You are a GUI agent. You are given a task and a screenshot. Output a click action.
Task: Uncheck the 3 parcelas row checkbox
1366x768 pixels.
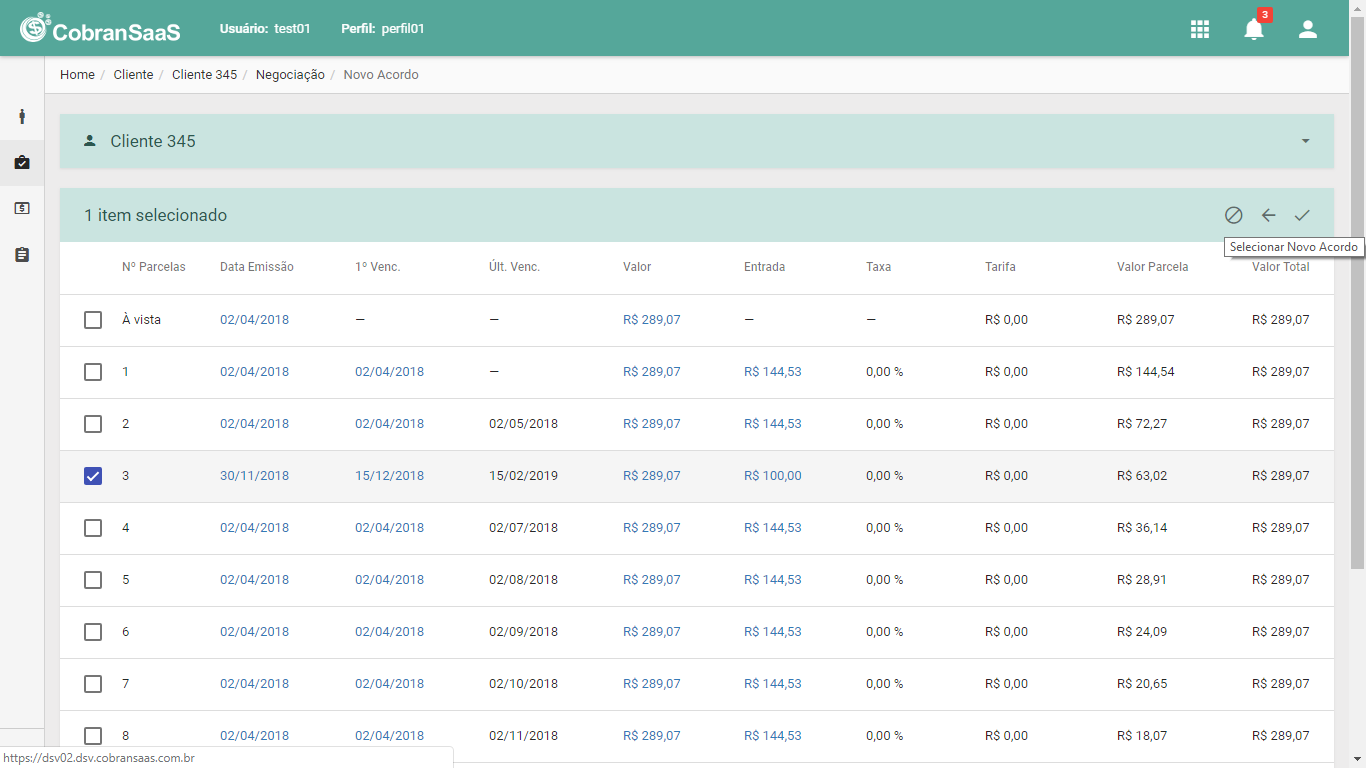[93, 476]
